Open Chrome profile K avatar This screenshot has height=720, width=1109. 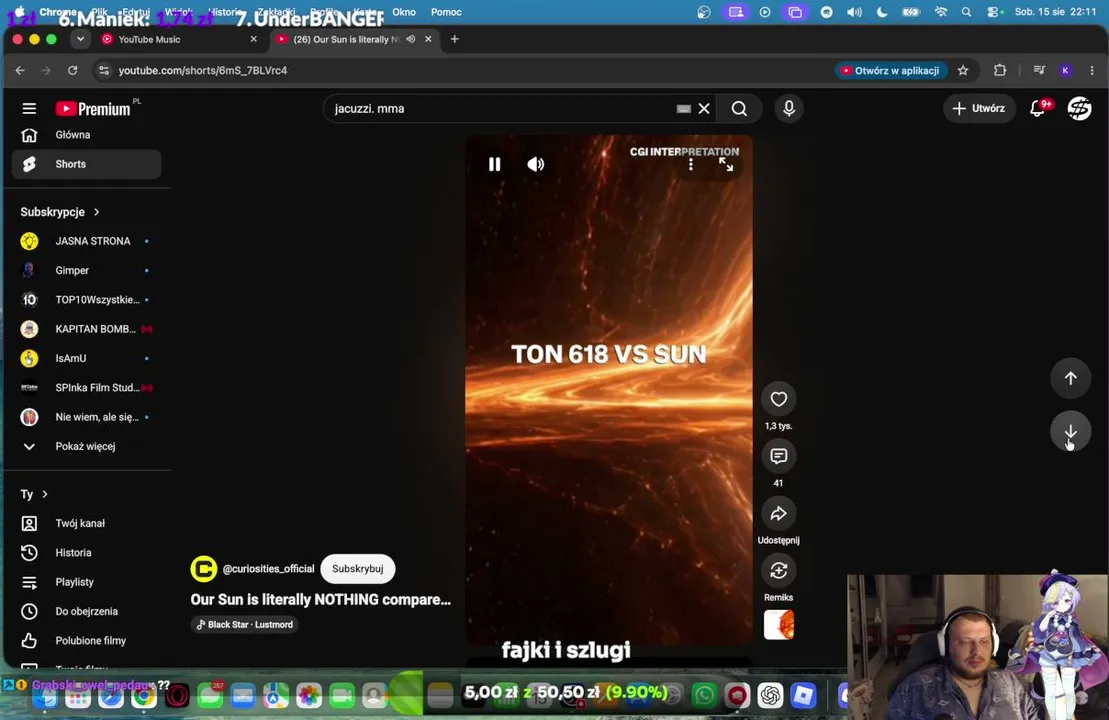pyautogui.click(x=1065, y=71)
